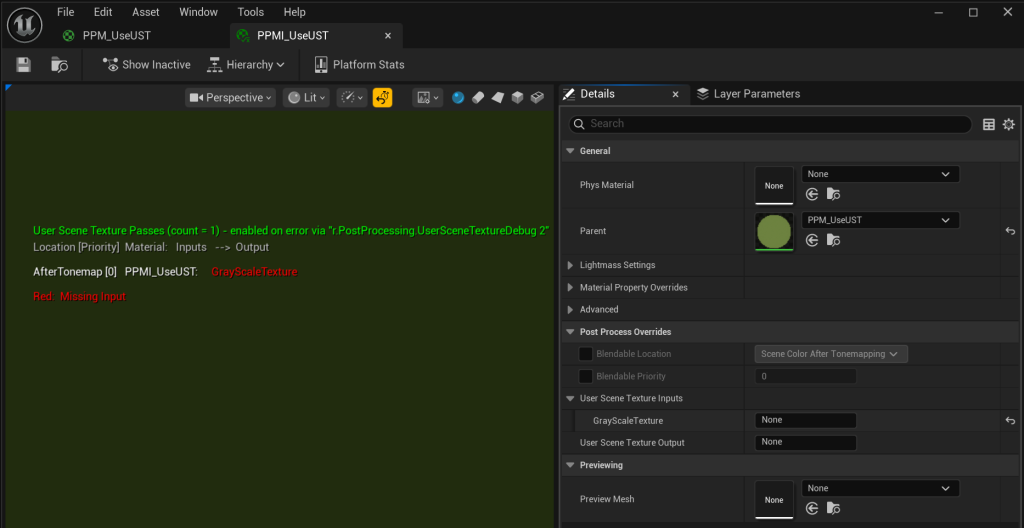Reset Parent property to default value

click(x=1010, y=231)
